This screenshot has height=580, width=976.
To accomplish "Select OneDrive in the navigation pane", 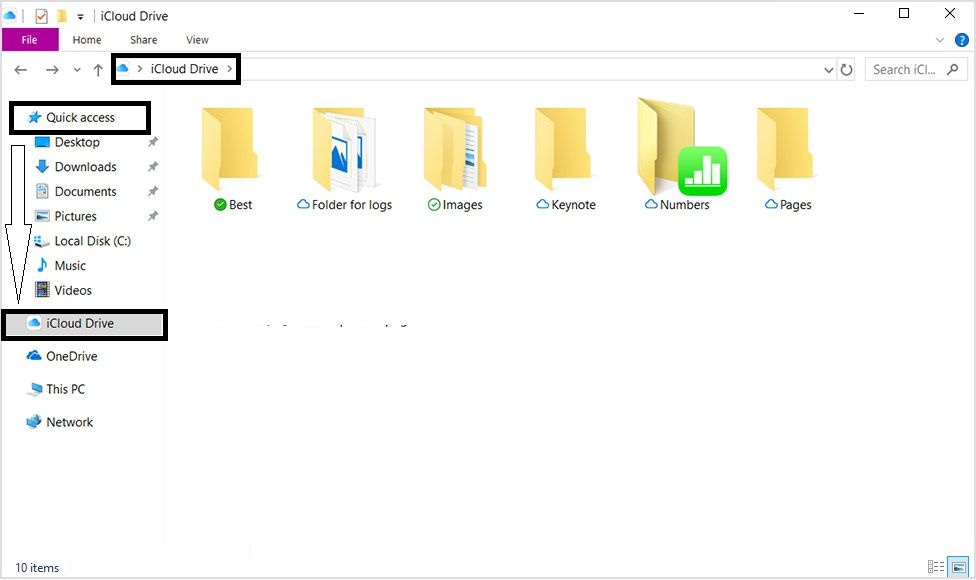I will coord(71,357).
